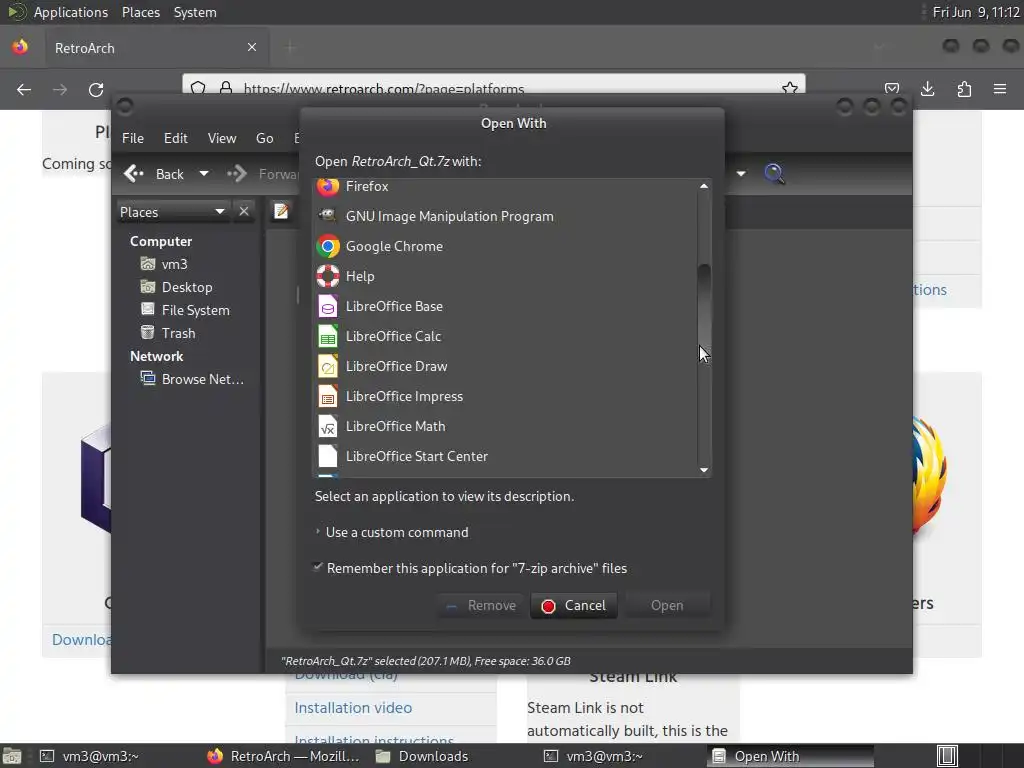Viewport: 1024px width, 768px height.
Task: Open the Firefox hamburger menu
Action: pyautogui.click(x=1000, y=89)
